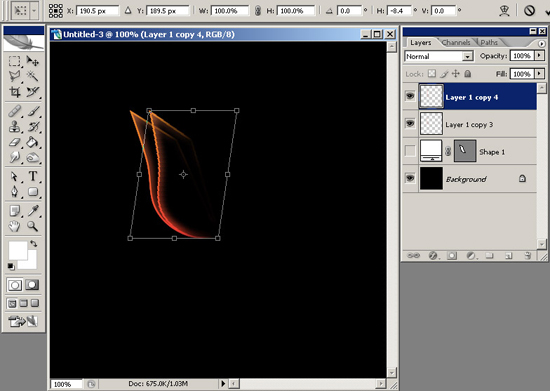The width and height of the screenshot is (550, 391).
Task: Toggle lock all
Action: (468, 74)
